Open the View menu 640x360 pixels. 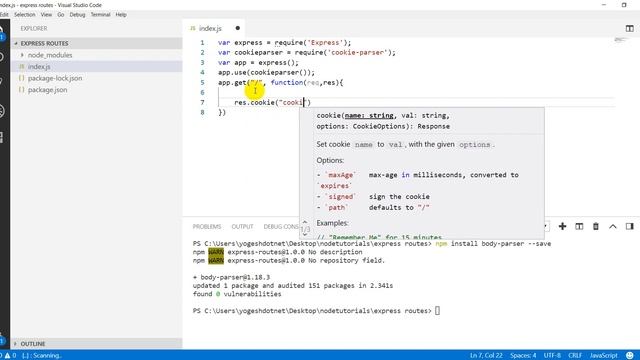coord(46,14)
